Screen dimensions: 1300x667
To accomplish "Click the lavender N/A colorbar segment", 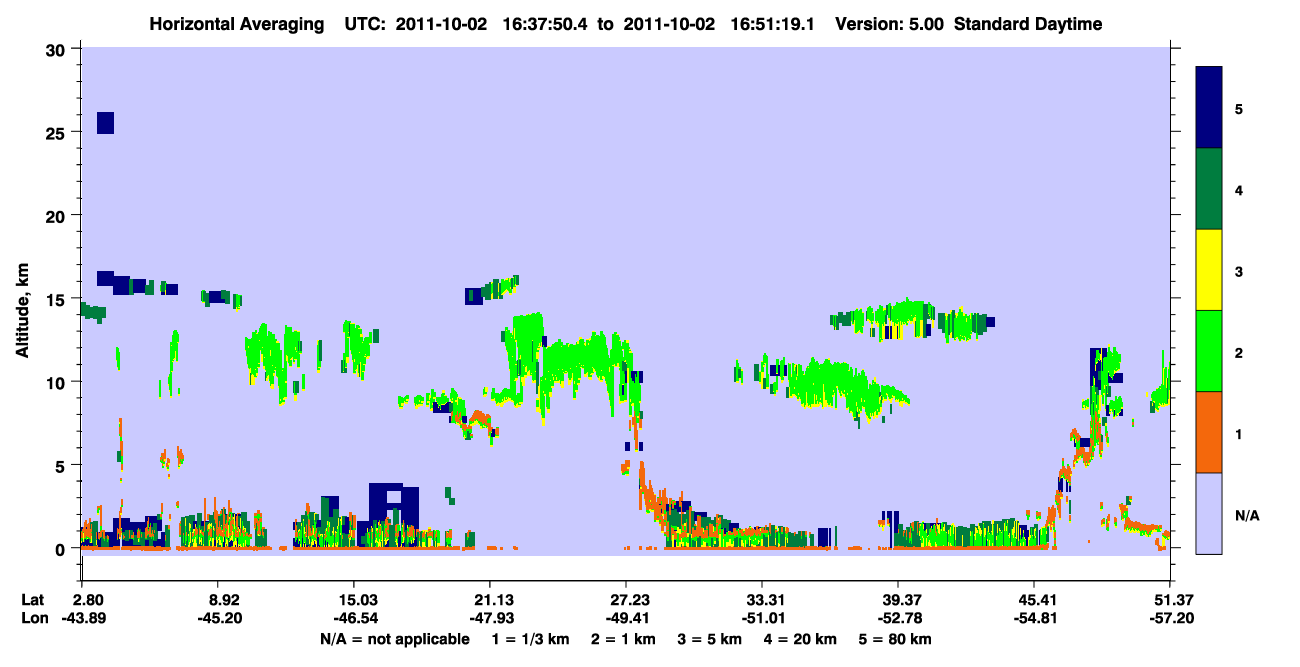I will 1209,512.
